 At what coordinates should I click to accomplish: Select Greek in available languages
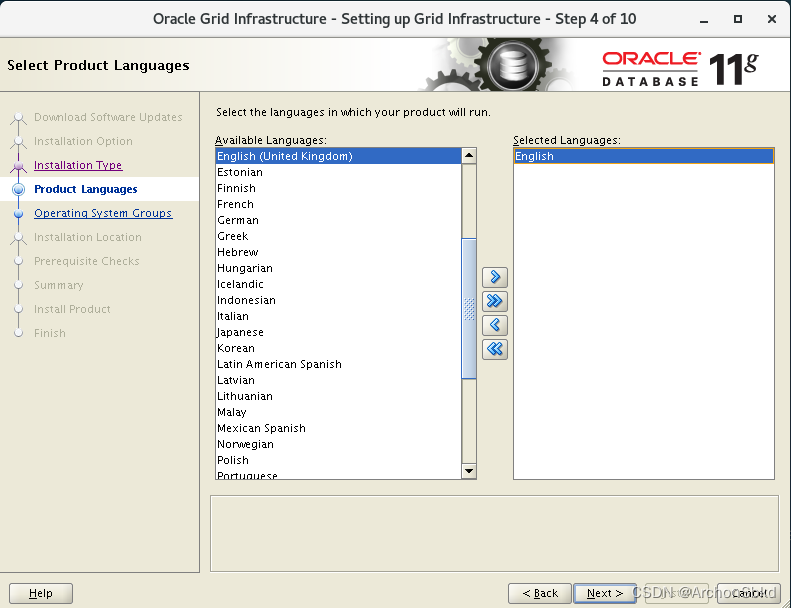[x=338, y=236]
